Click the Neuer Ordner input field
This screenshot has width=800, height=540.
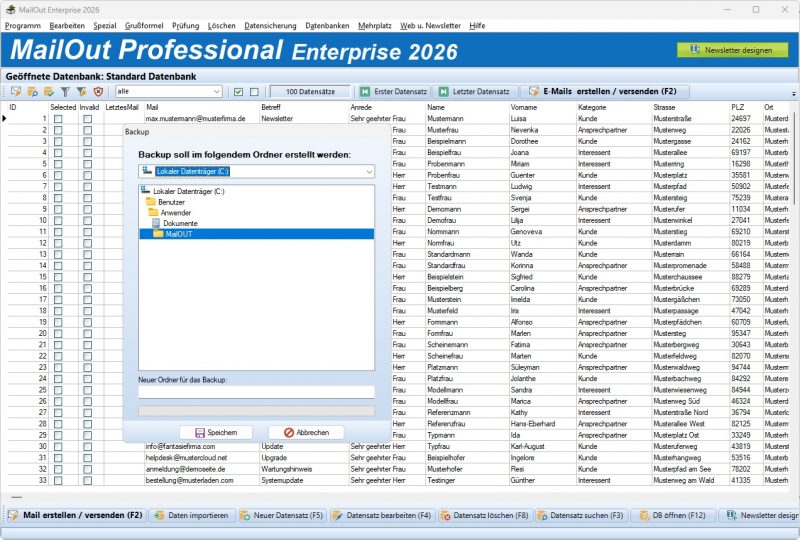click(257, 391)
